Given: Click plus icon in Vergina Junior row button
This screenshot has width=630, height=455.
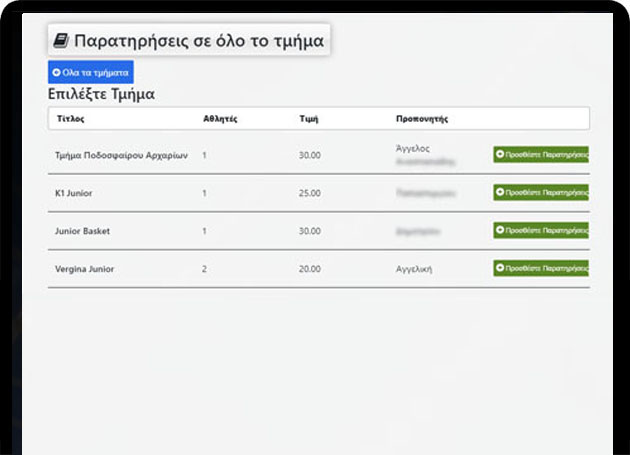Looking at the screenshot, I should 500,268.
